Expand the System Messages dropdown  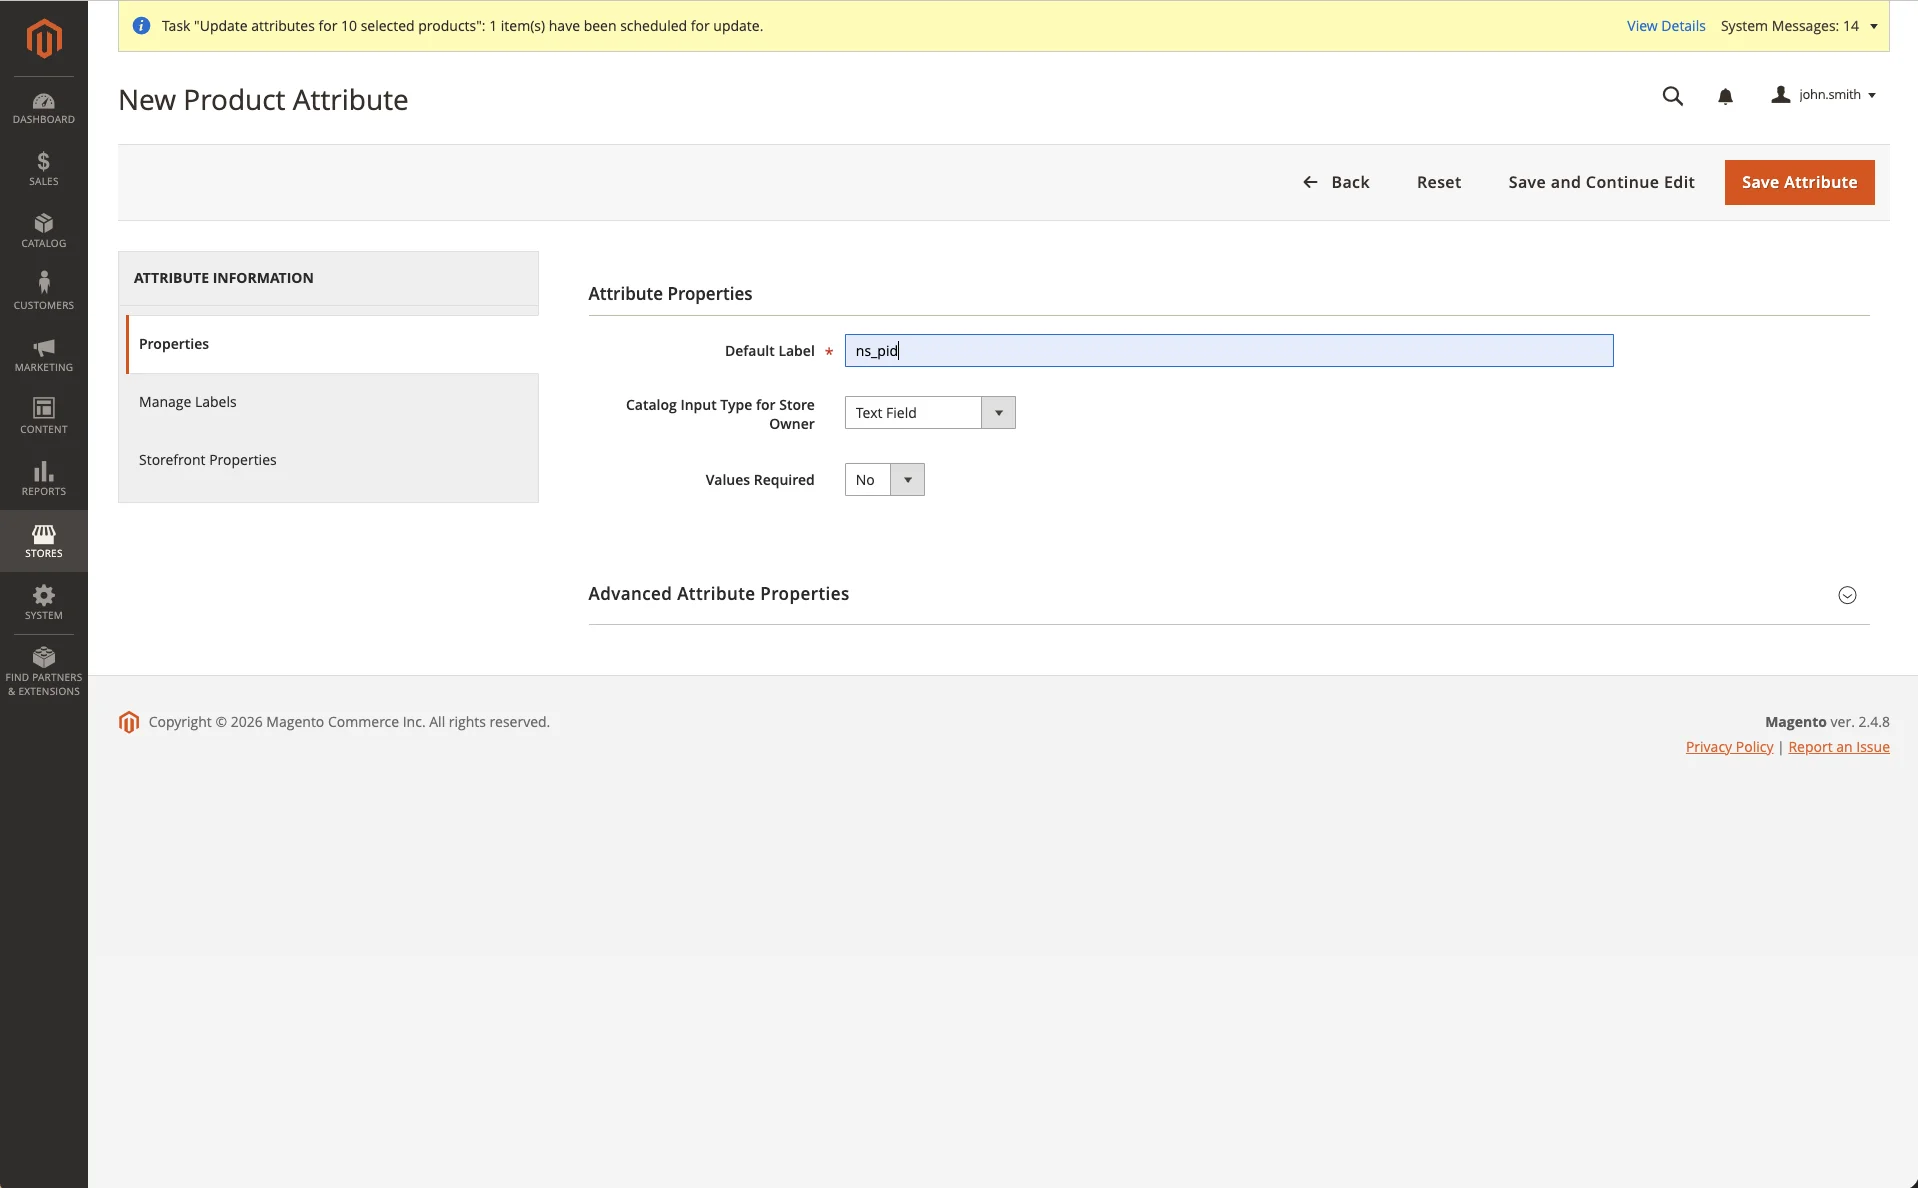tap(1799, 26)
